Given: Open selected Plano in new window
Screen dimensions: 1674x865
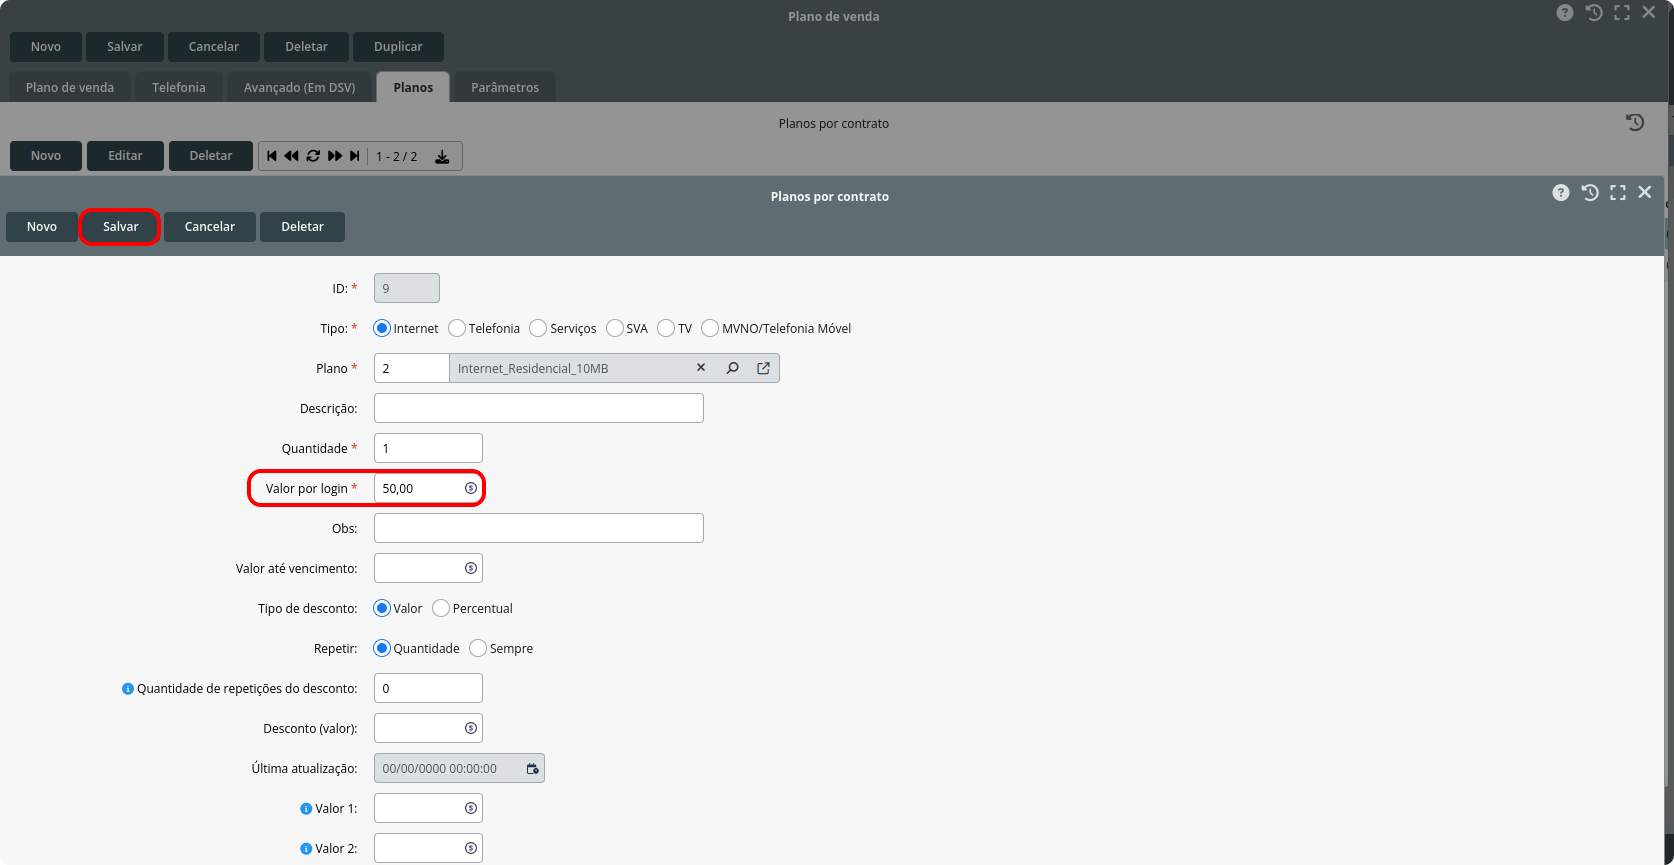Looking at the screenshot, I should [x=764, y=368].
